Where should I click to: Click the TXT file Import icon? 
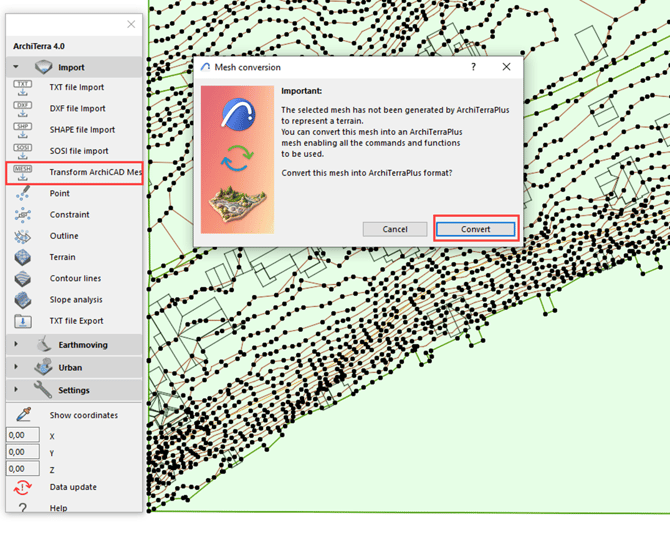click(23, 88)
